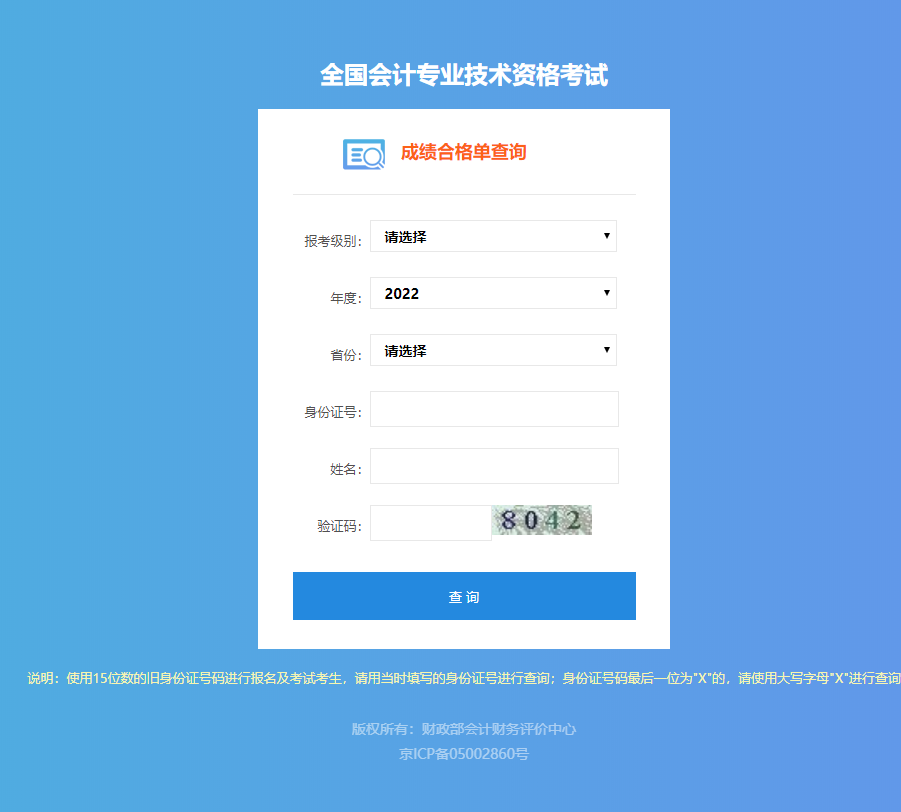Click the 报考级别 field label
Screen dimensions: 901x812
pos(331,236)
